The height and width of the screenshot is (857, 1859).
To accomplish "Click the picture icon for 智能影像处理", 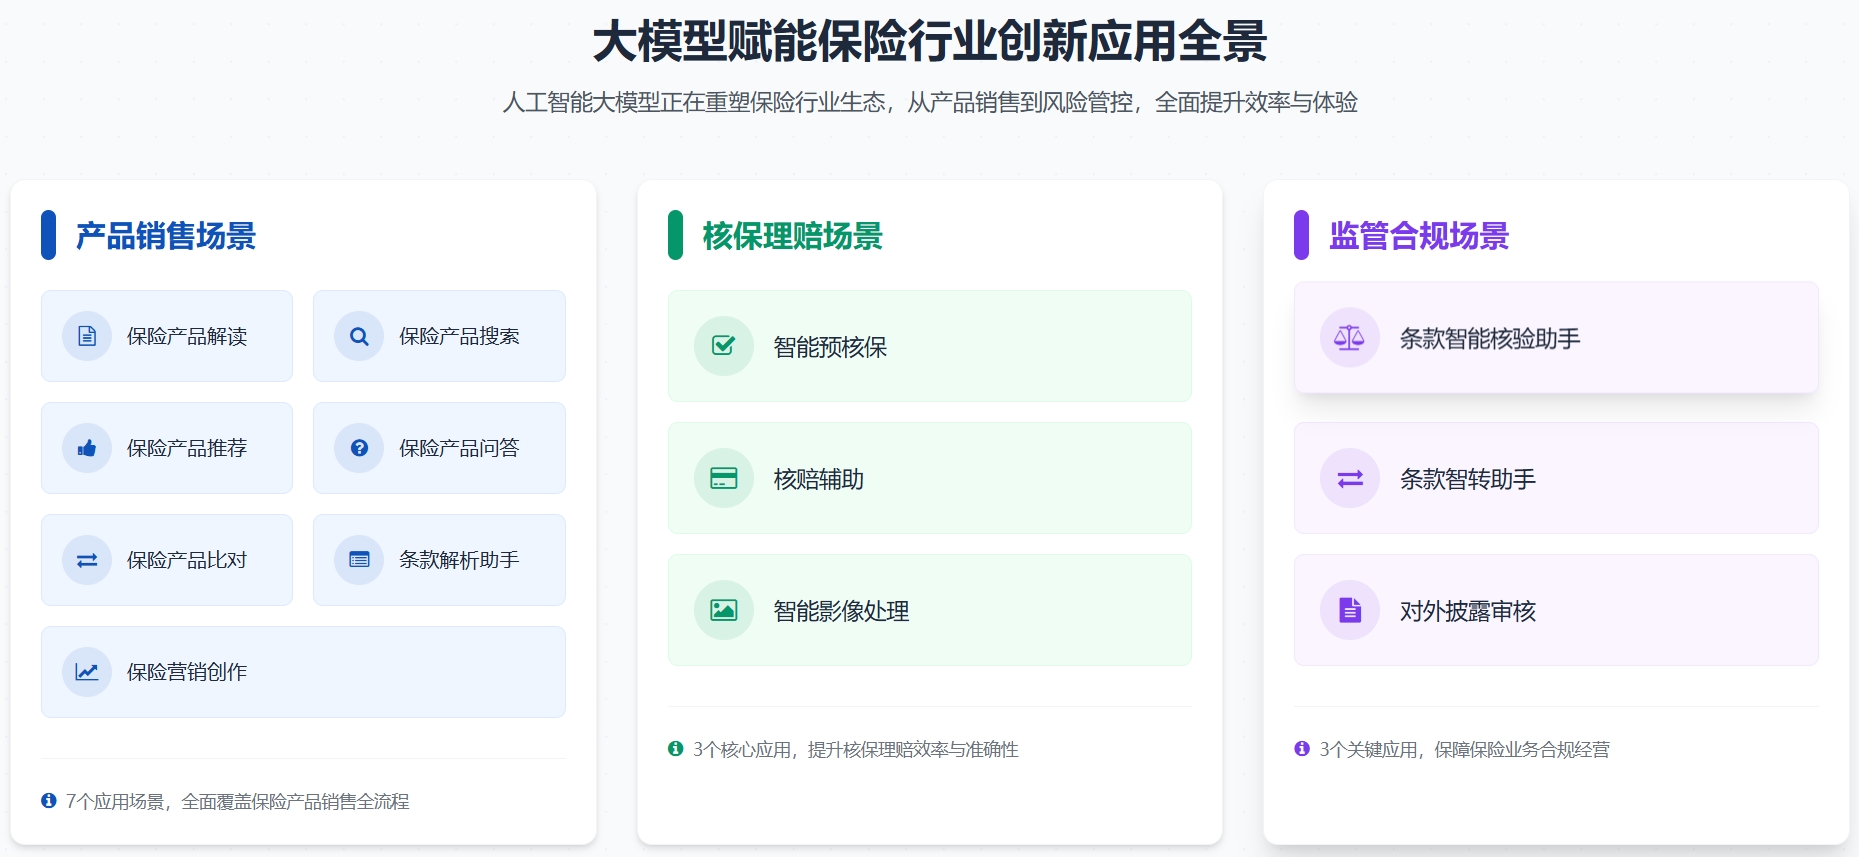I will coord(723,610).
